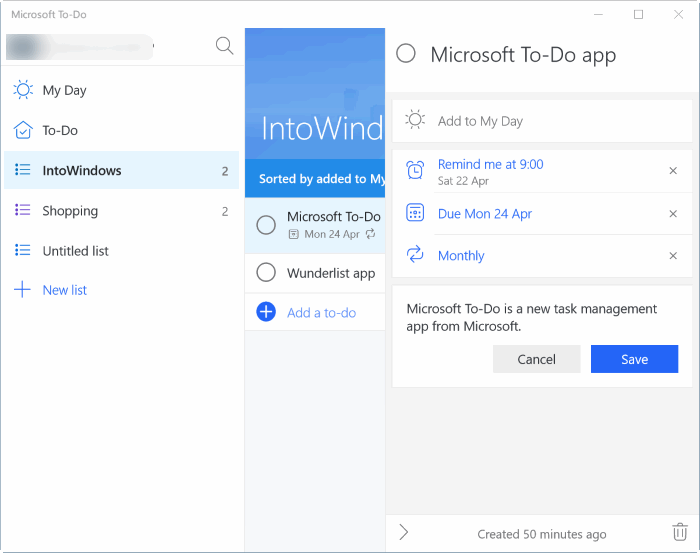This screenshot has height=553, width=700.
Task: Click the calendar due date icon
Action: coord(415,212)
